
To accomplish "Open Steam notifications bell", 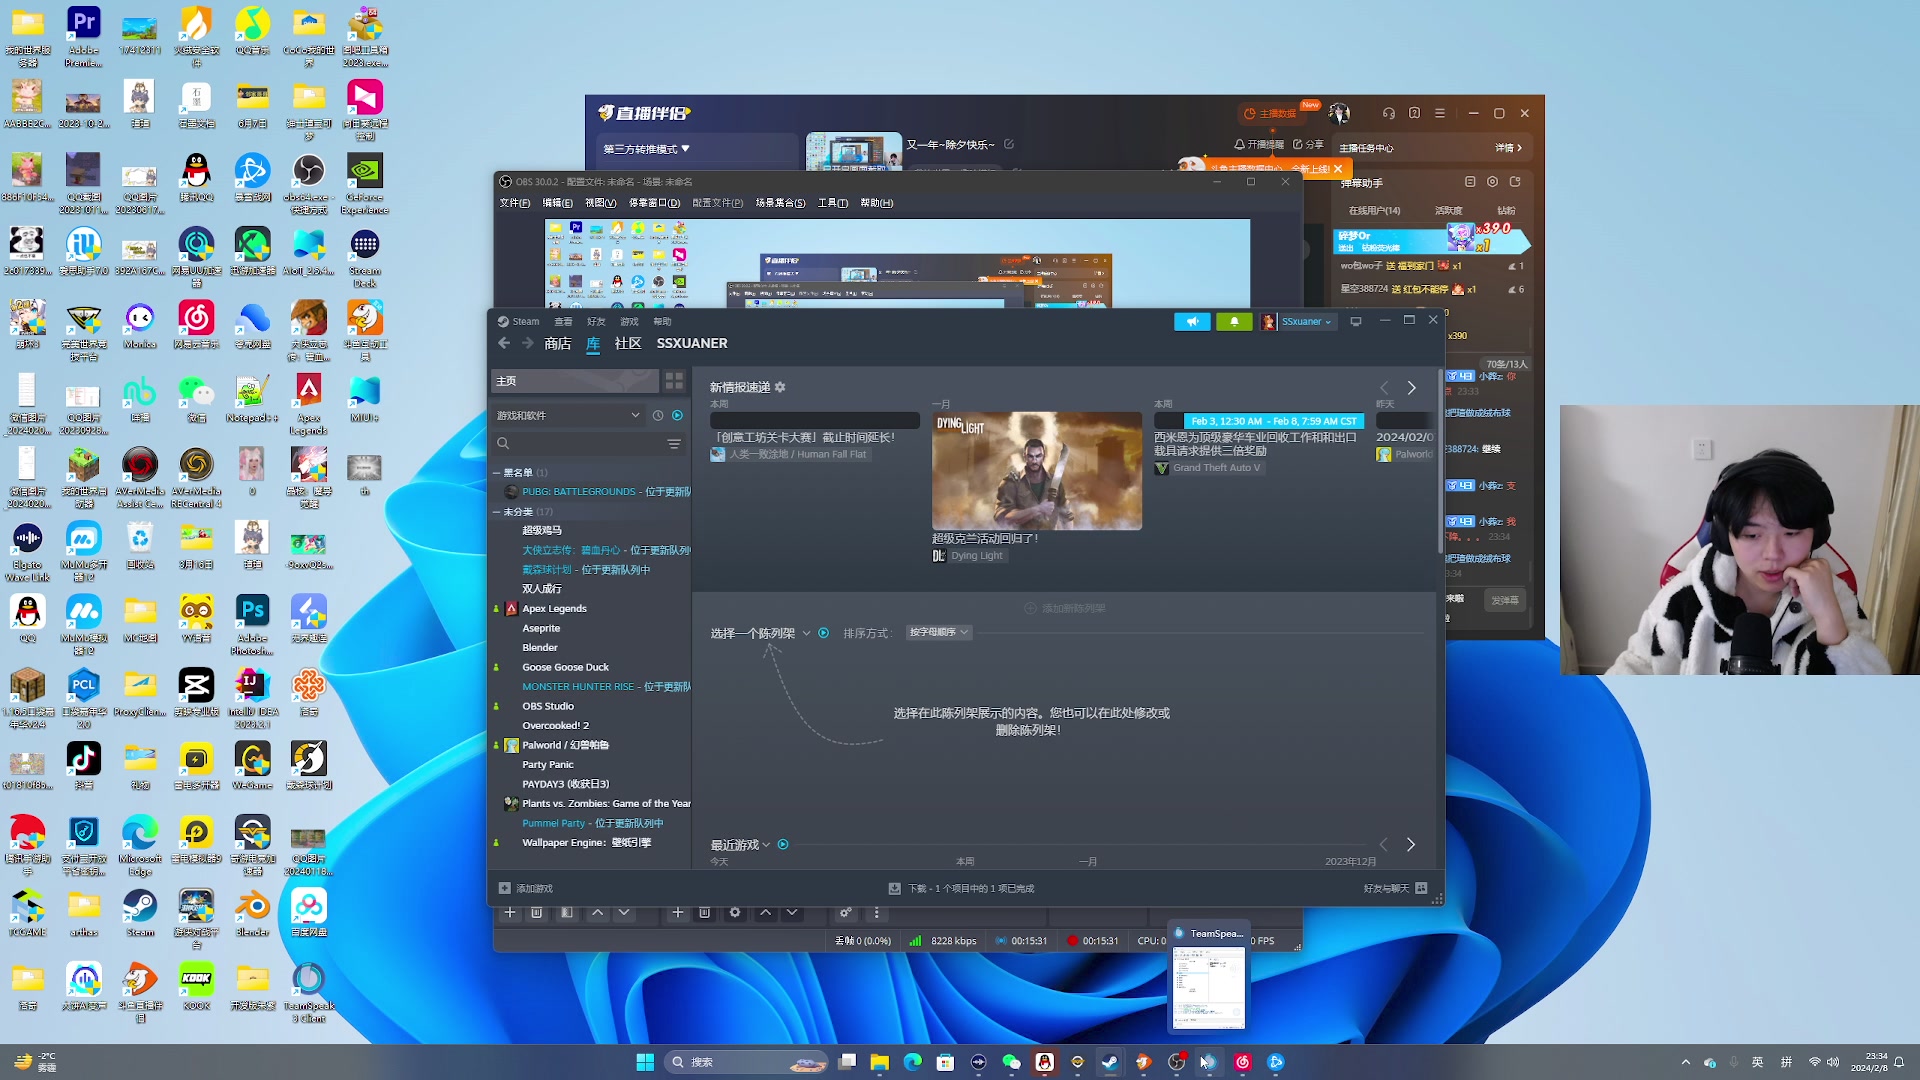I will [1234, 321].
